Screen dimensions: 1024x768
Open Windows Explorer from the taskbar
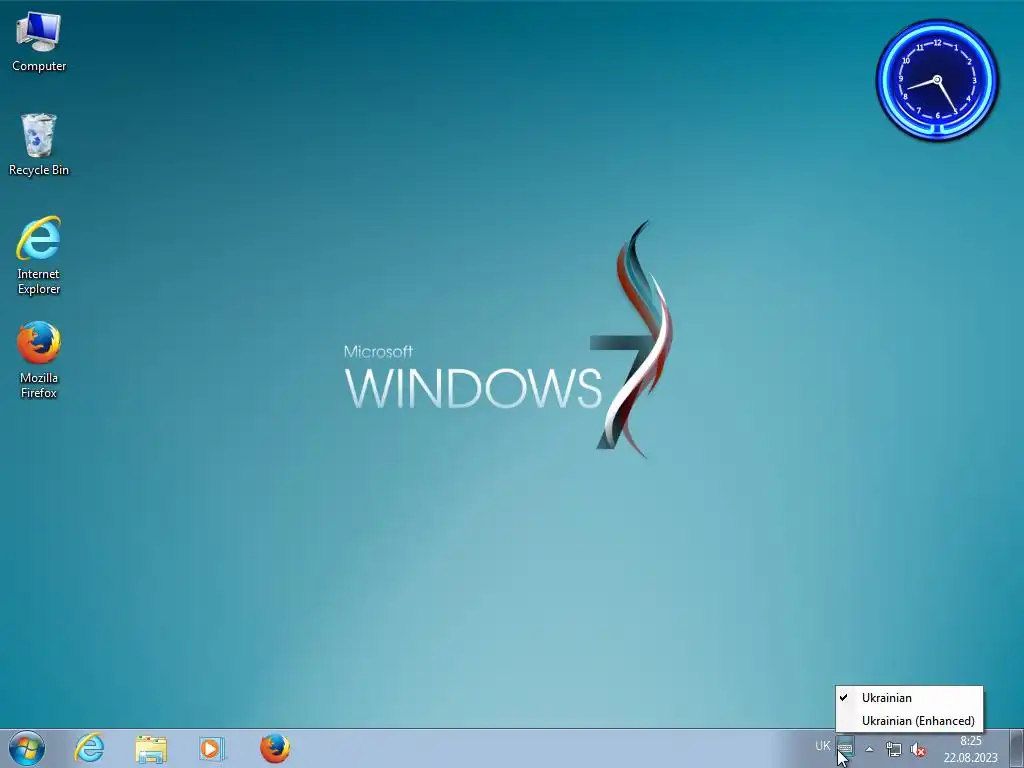[x=151, y=748]
